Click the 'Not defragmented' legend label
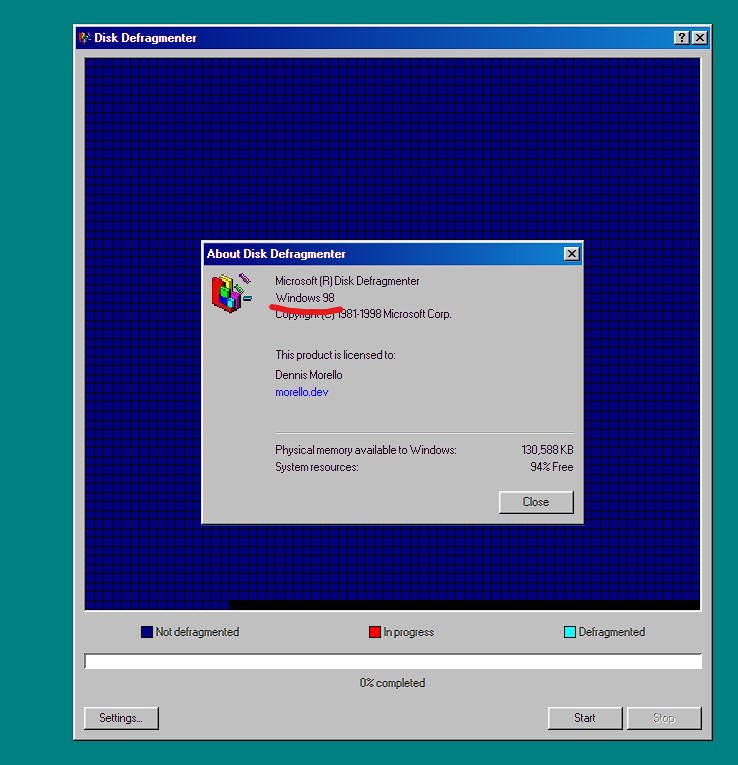The height and width of the screenshot is (765, 738). click(x=197, y=632)
